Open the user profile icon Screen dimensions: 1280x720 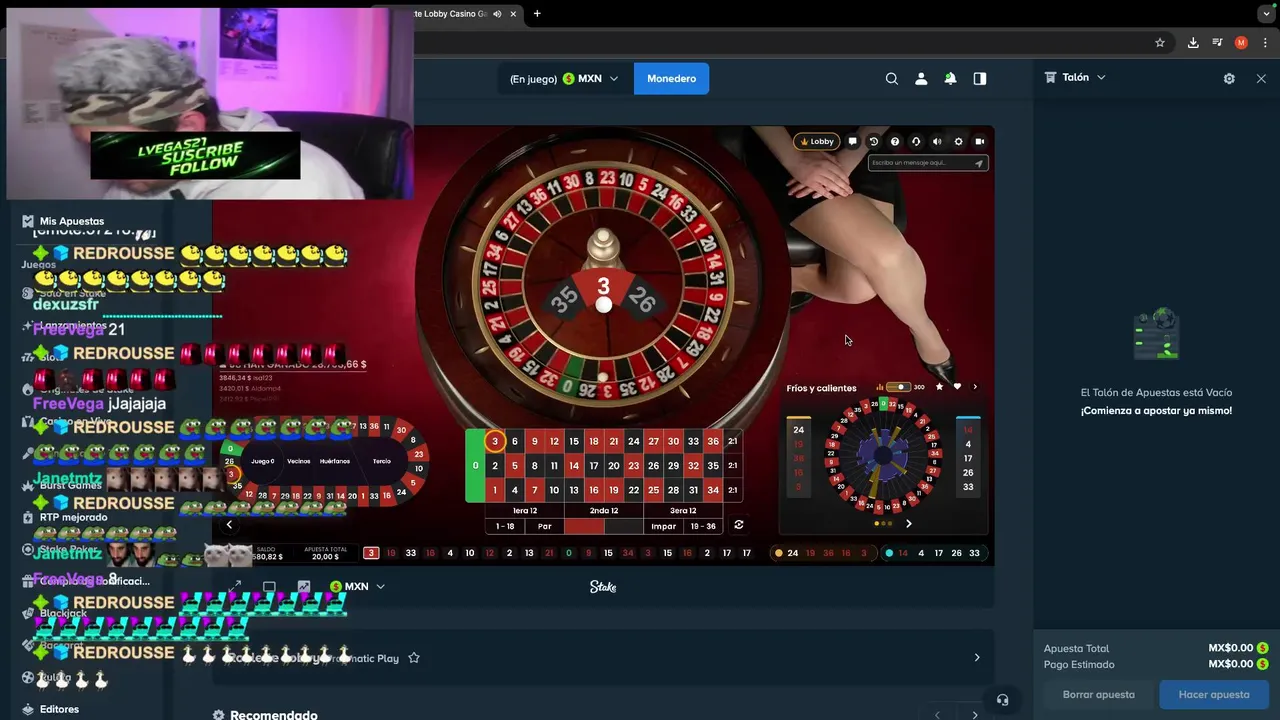pyautogui.click(x=921, y=79)
